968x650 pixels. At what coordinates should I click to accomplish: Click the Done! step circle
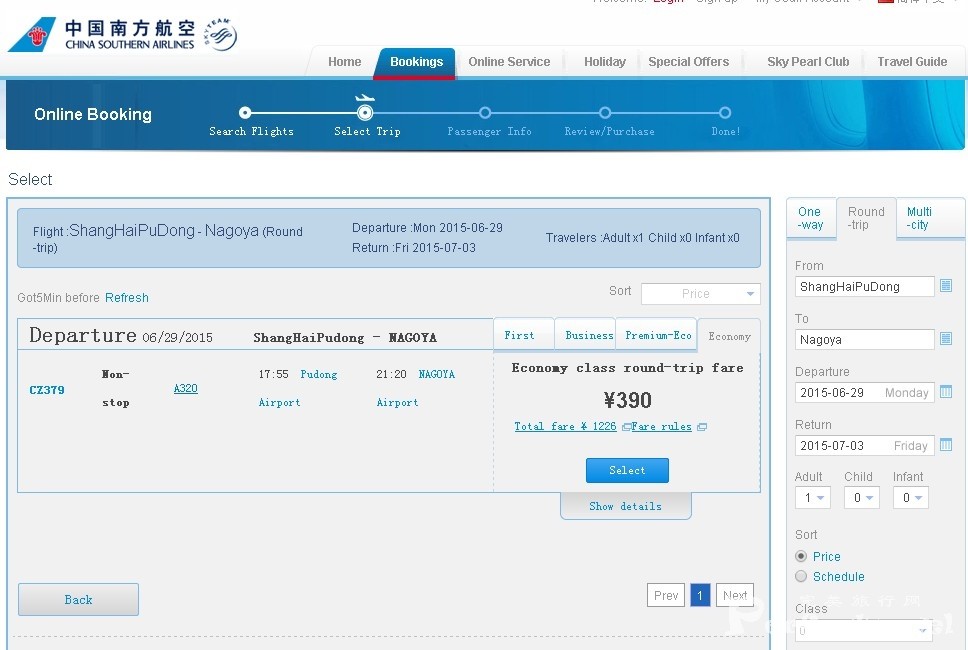pos(725,112)
